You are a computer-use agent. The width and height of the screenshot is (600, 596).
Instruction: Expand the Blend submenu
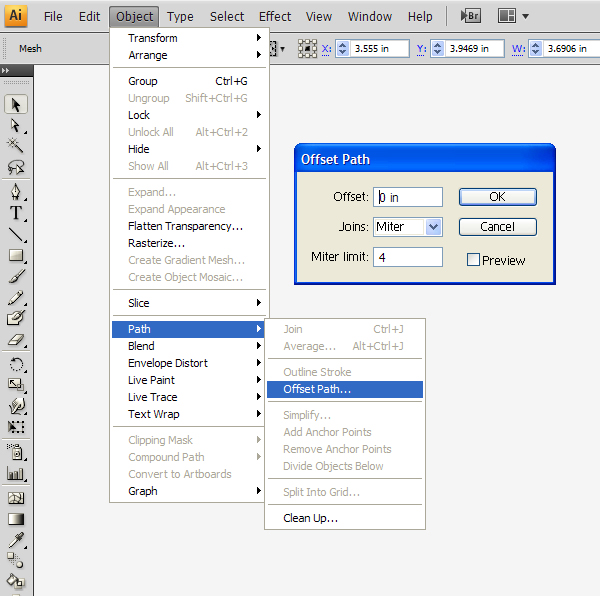189,346
